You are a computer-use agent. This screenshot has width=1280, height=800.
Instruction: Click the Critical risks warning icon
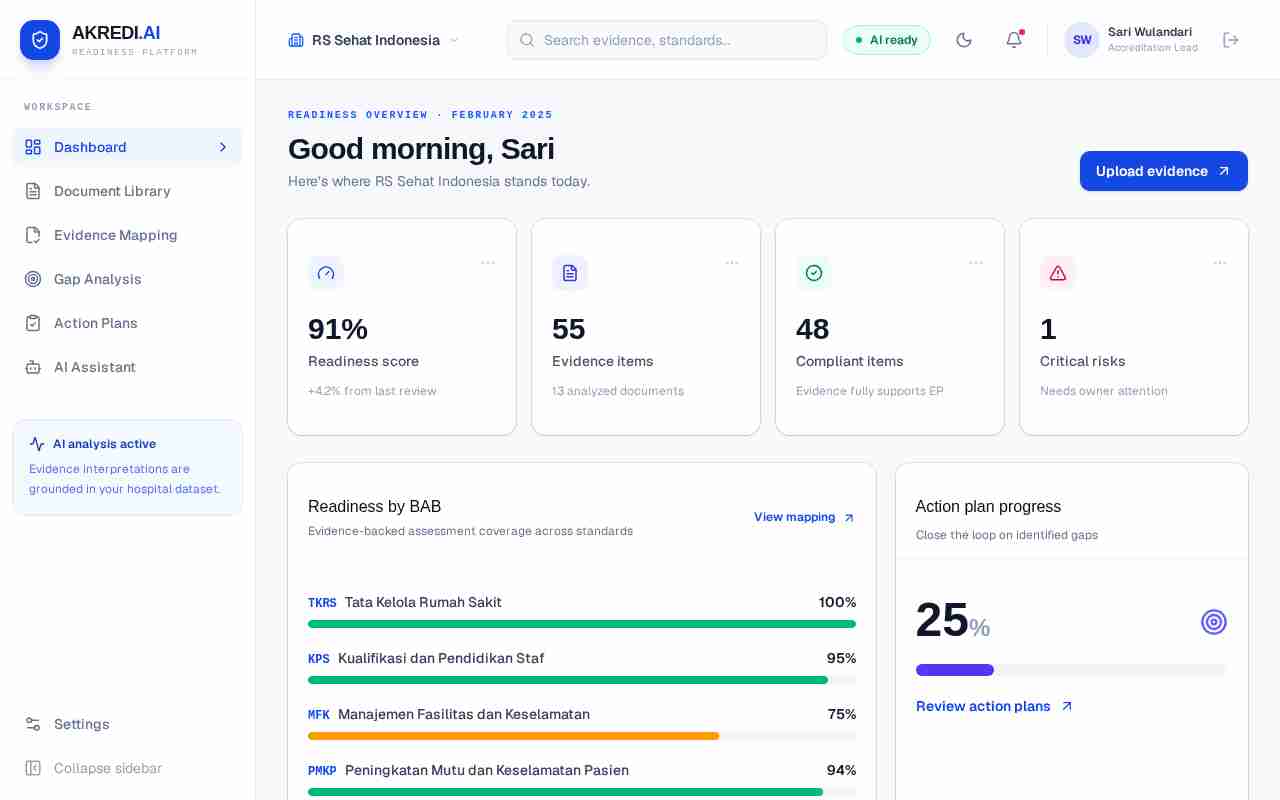coord(1058,273)
